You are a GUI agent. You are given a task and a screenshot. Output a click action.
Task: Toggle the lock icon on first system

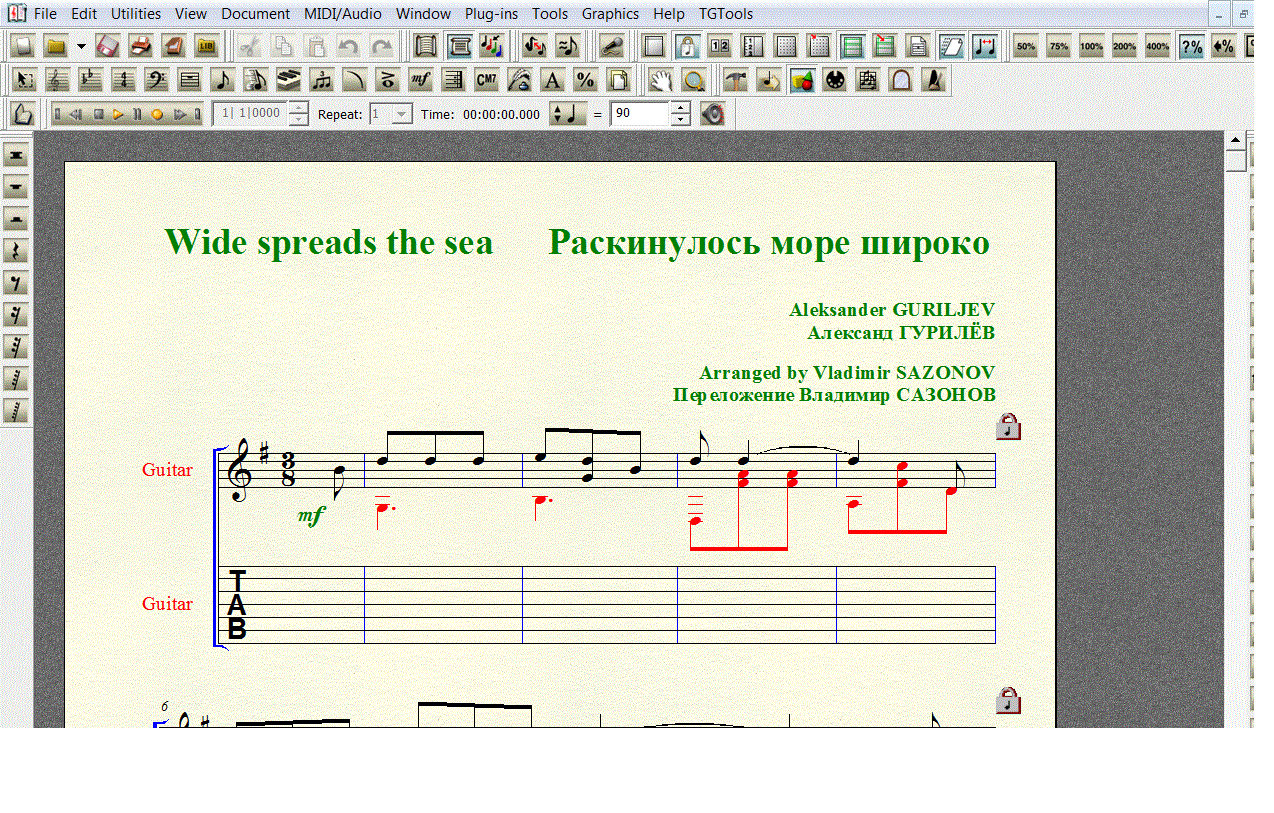(1008, 427)
